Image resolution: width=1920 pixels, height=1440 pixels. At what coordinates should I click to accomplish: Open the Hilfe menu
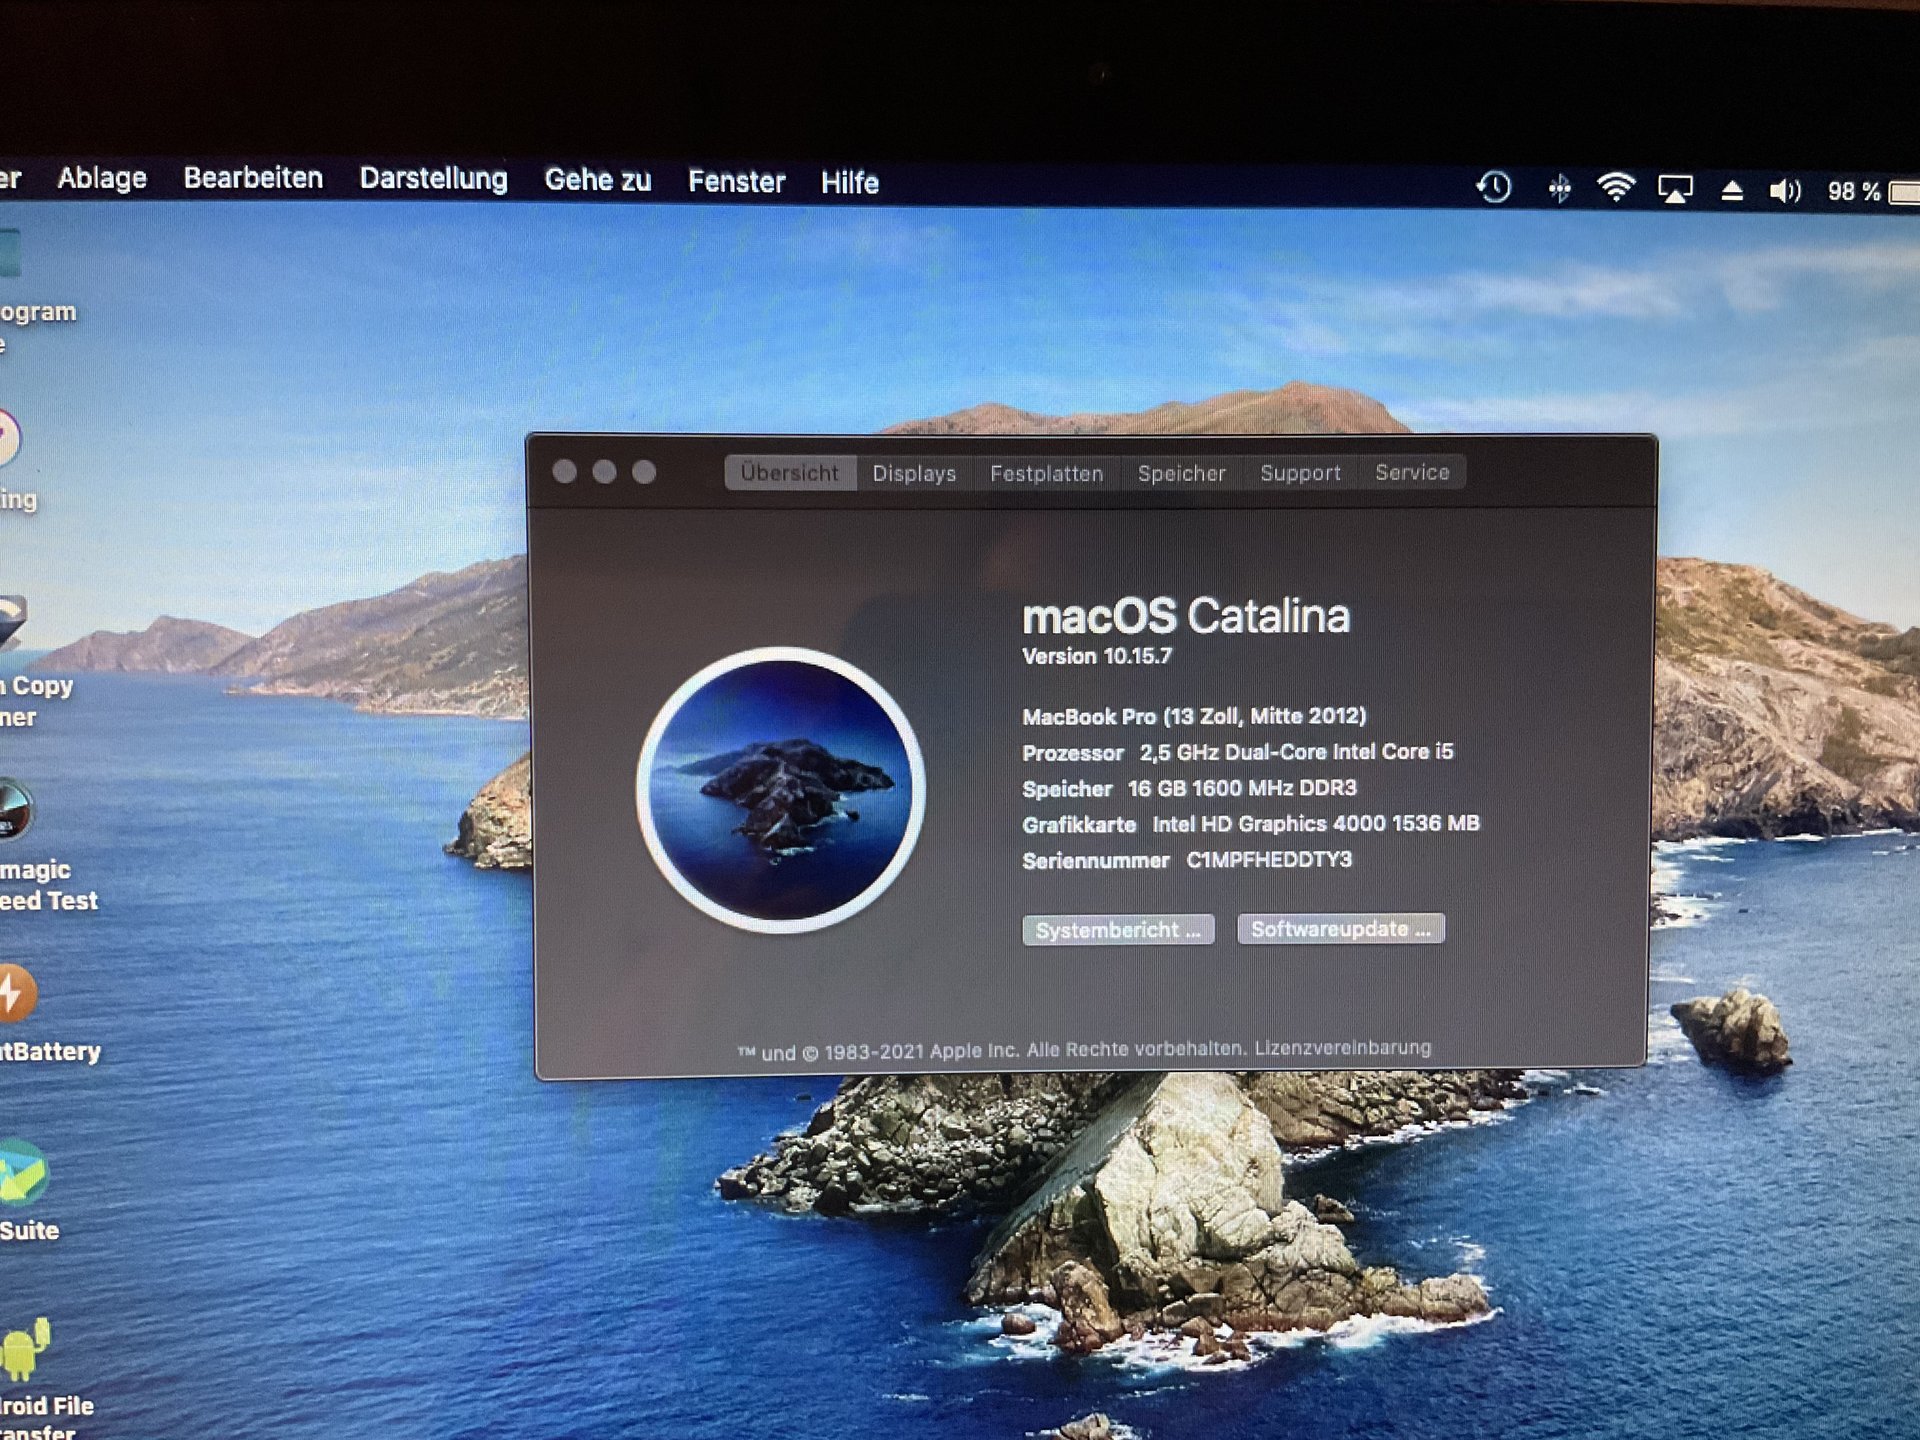point(850,183)
